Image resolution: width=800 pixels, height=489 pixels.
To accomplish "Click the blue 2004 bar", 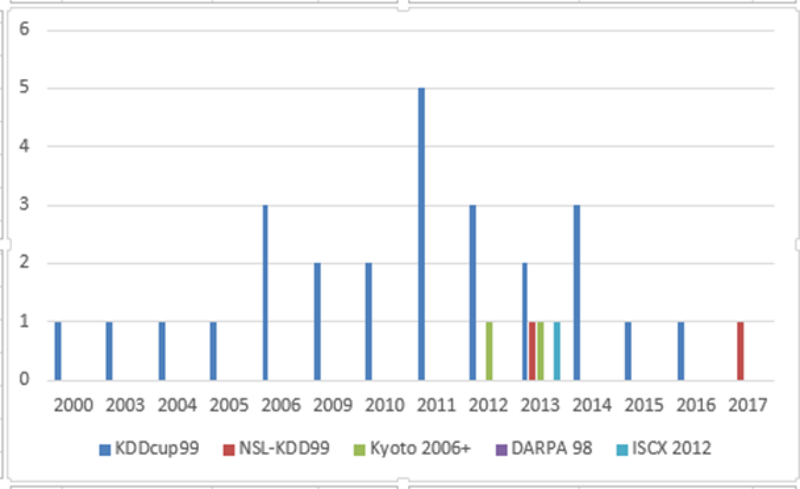I will click(162, 351).
